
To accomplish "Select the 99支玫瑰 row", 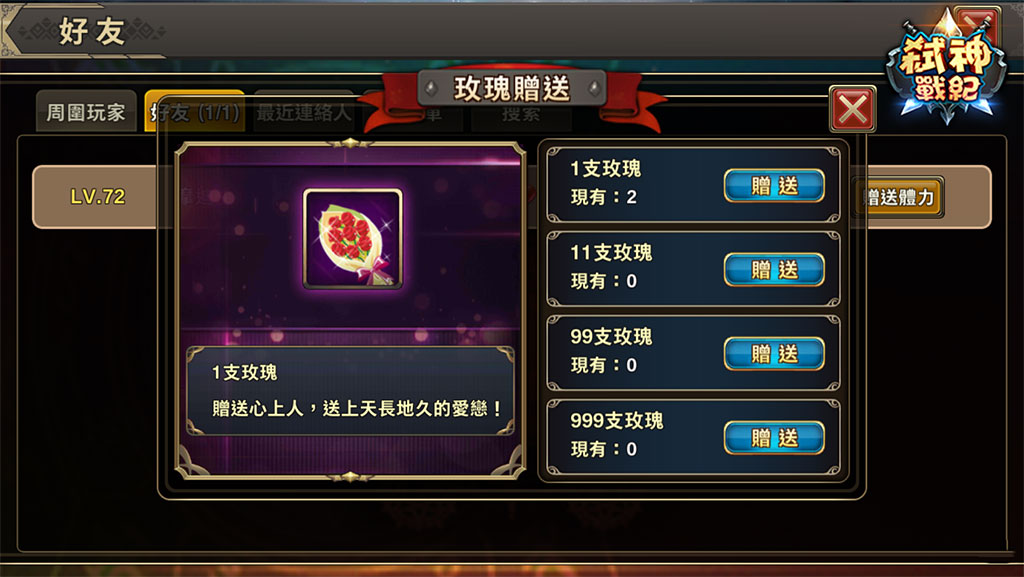I will coord(693,353).
